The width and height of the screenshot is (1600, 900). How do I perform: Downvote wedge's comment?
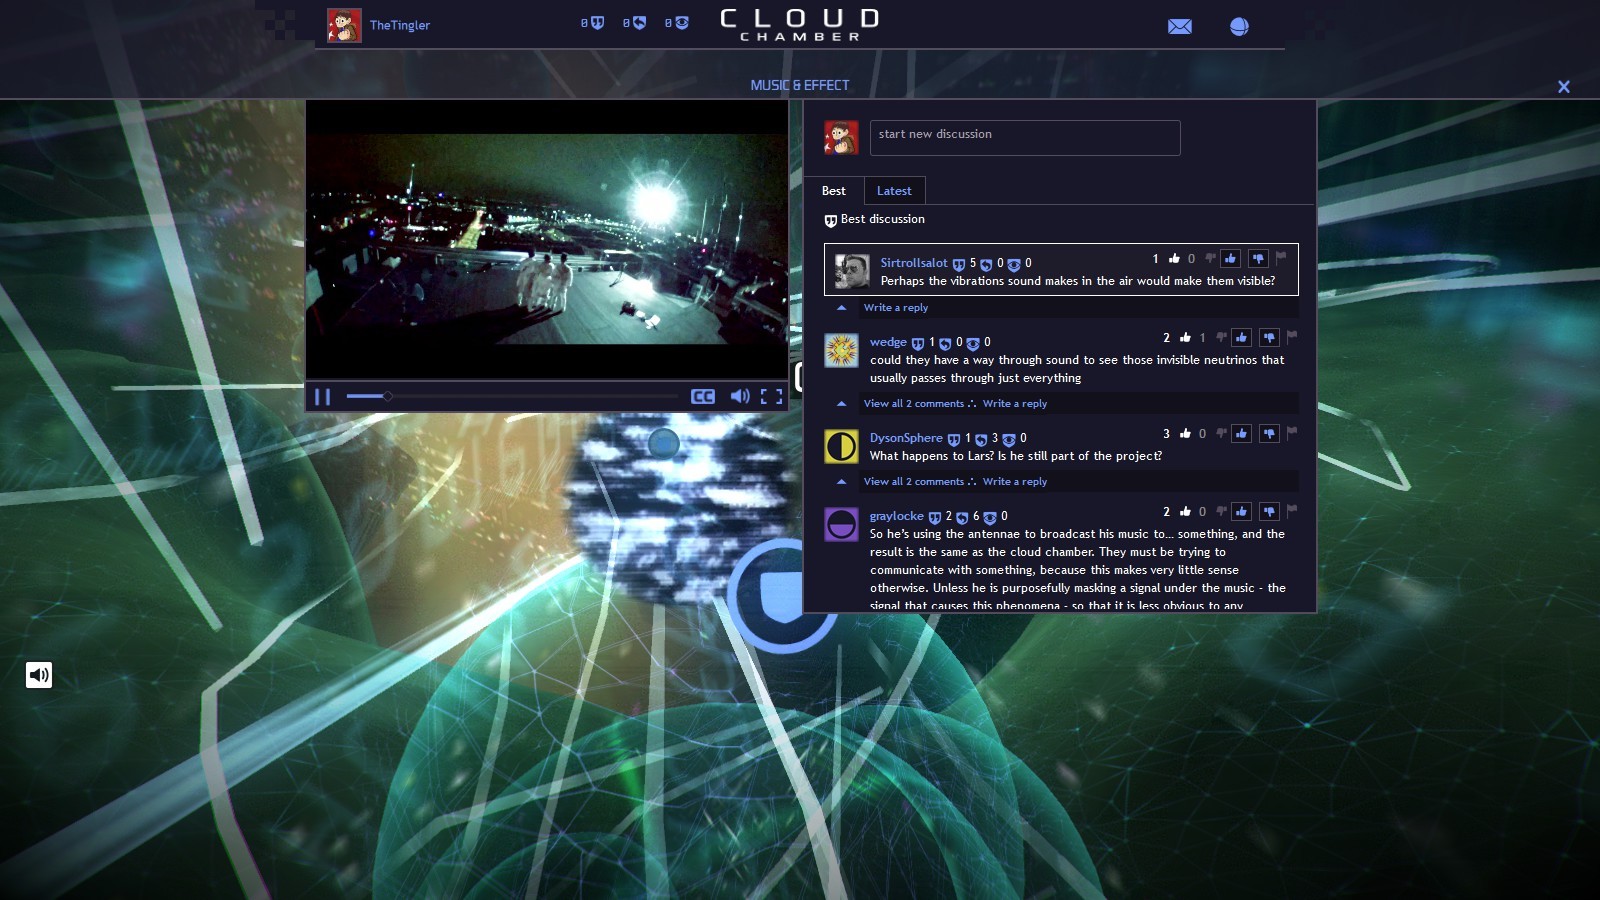tap(1269, 338)
